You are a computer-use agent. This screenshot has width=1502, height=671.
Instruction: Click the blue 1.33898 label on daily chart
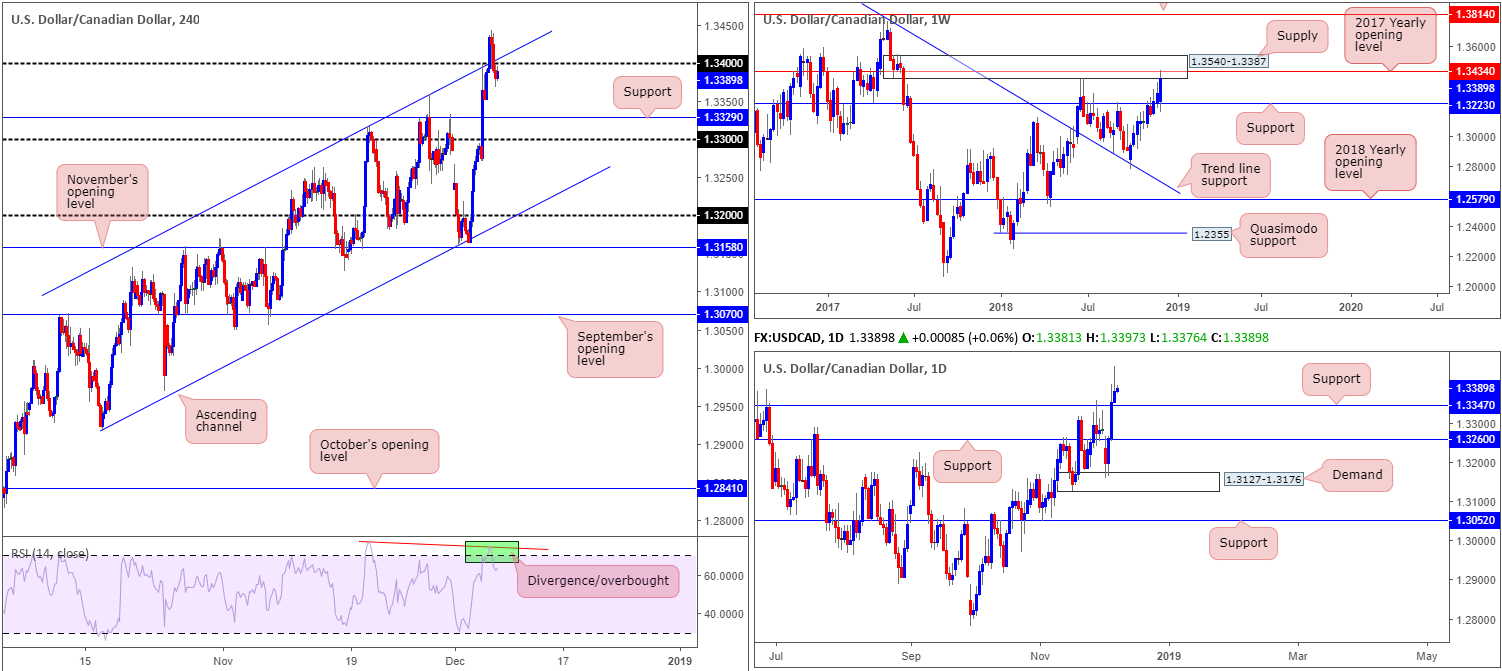coord(1475,389)
